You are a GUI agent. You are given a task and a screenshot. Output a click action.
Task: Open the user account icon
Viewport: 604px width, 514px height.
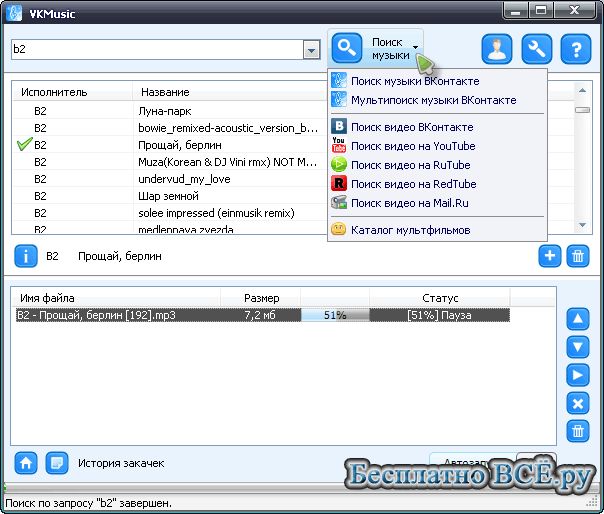(x=497, y=49)
